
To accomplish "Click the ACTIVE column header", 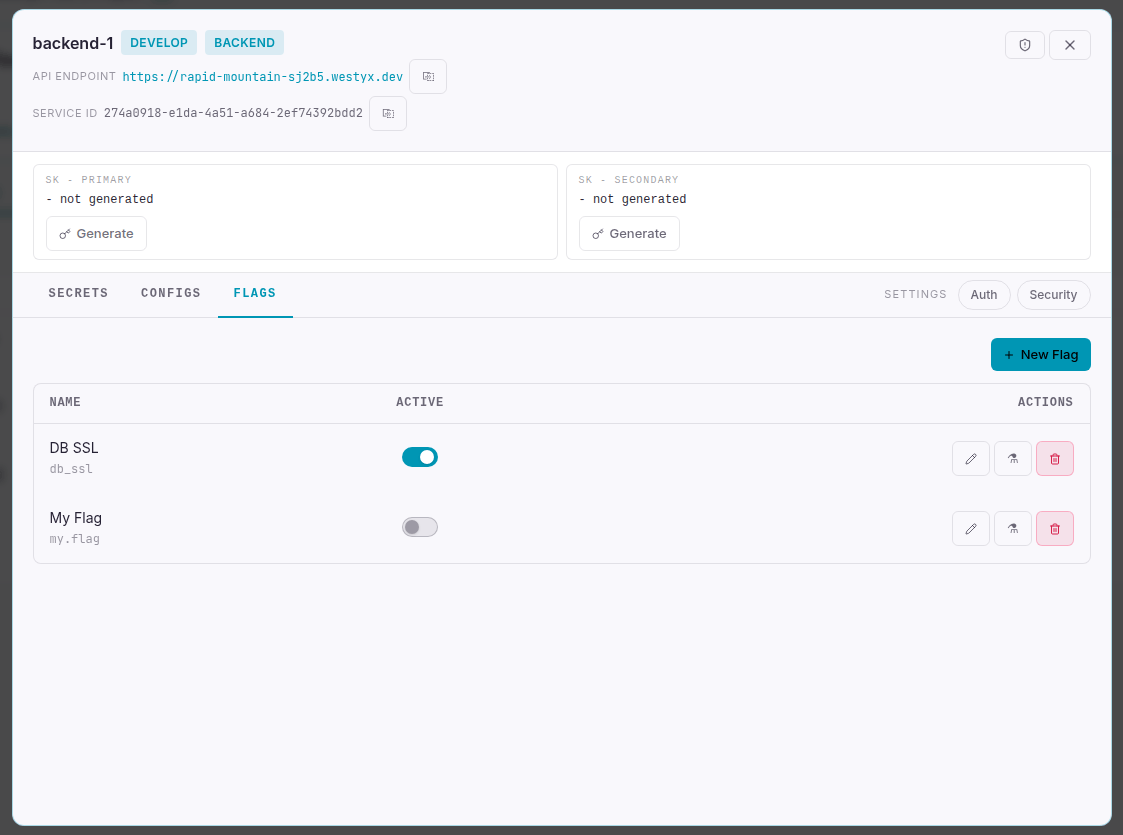I will point(420,402).
